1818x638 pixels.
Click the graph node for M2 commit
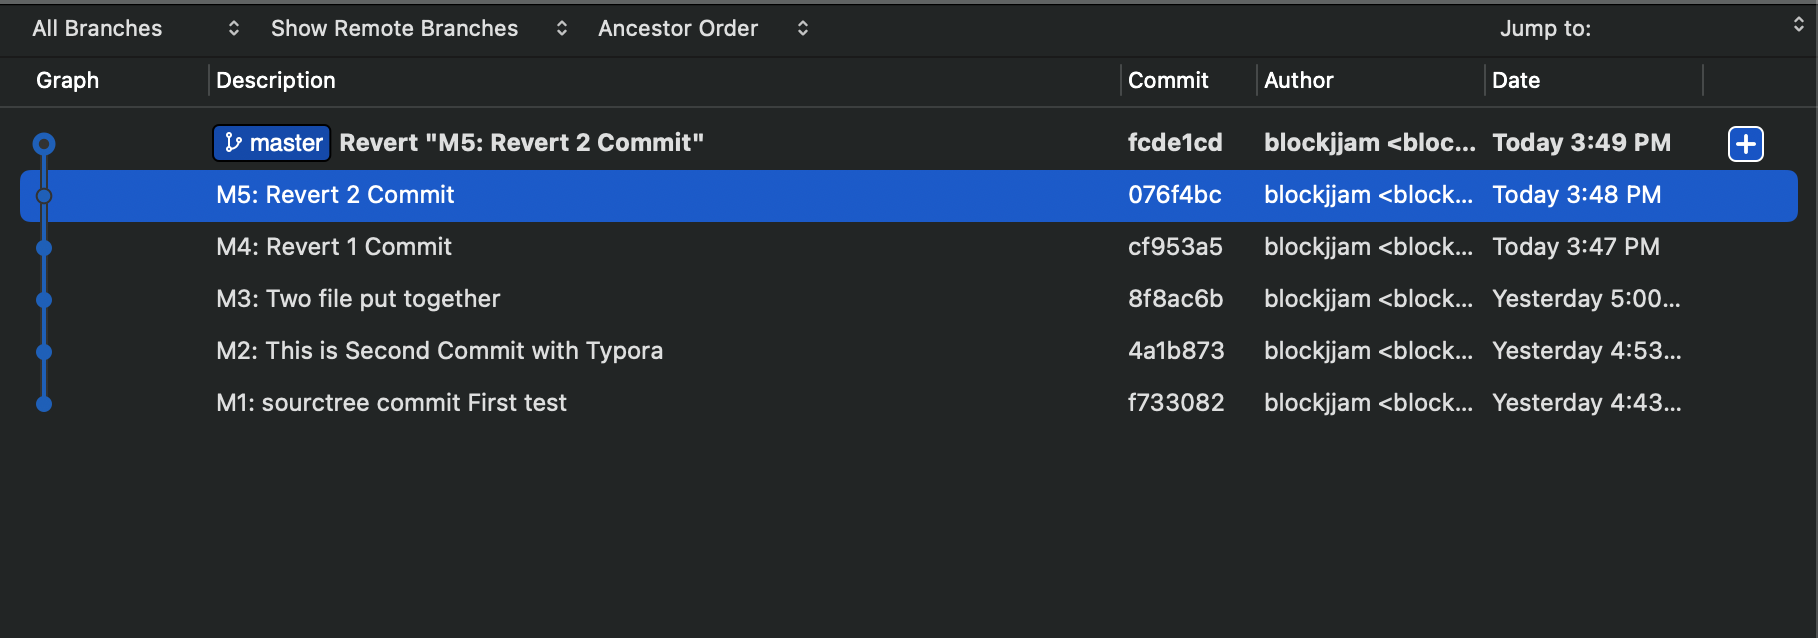tap(44, 352)
